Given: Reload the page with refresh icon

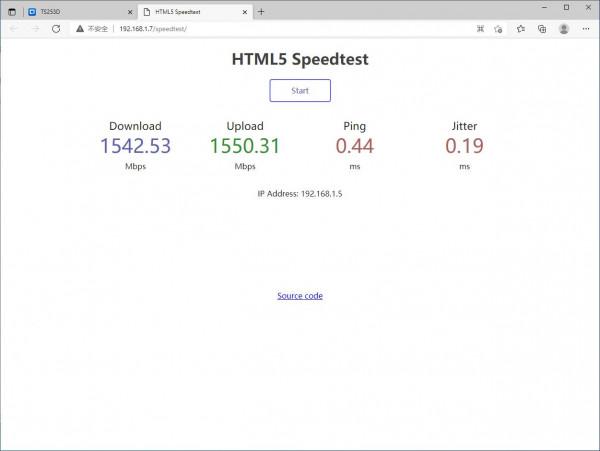Looking at the screenshot, I should pyautogui.click(x=58, y=29).
